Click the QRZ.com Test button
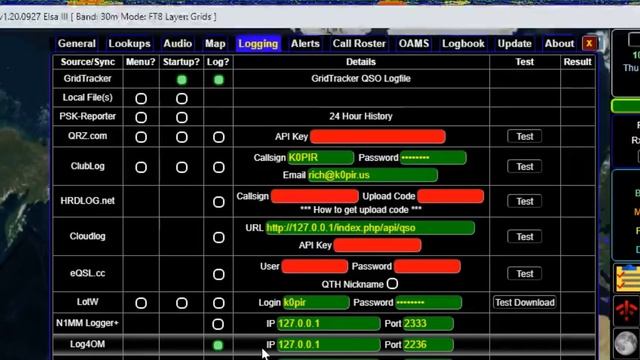 coord(524,136)
